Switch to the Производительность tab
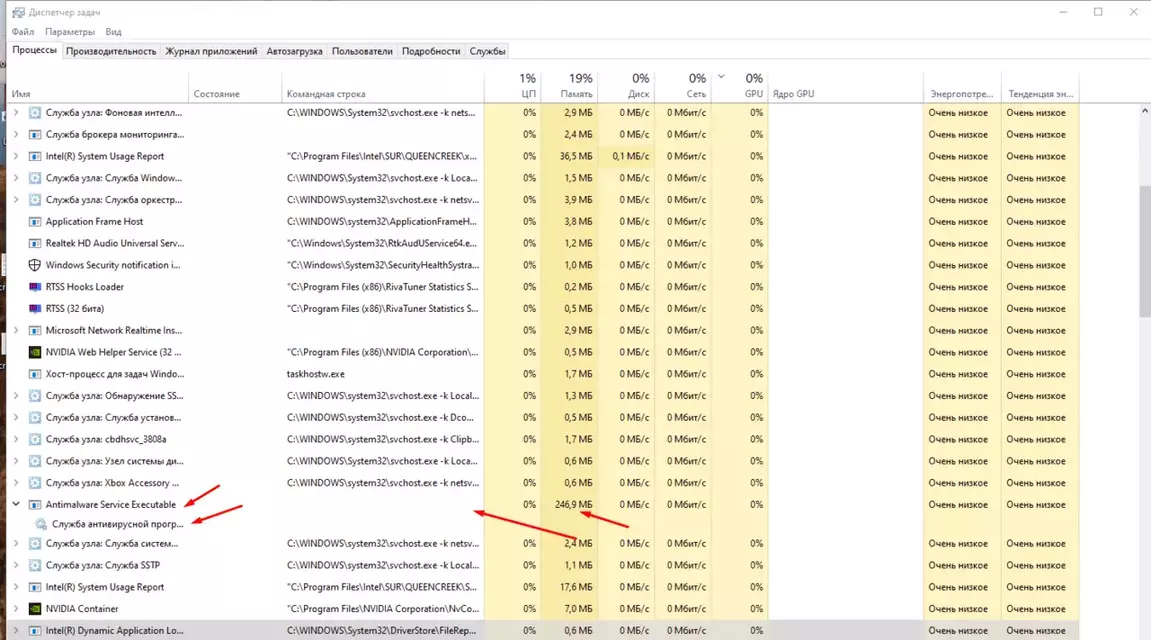Viewport: 1151px width, 640px height. pos(111,51)
